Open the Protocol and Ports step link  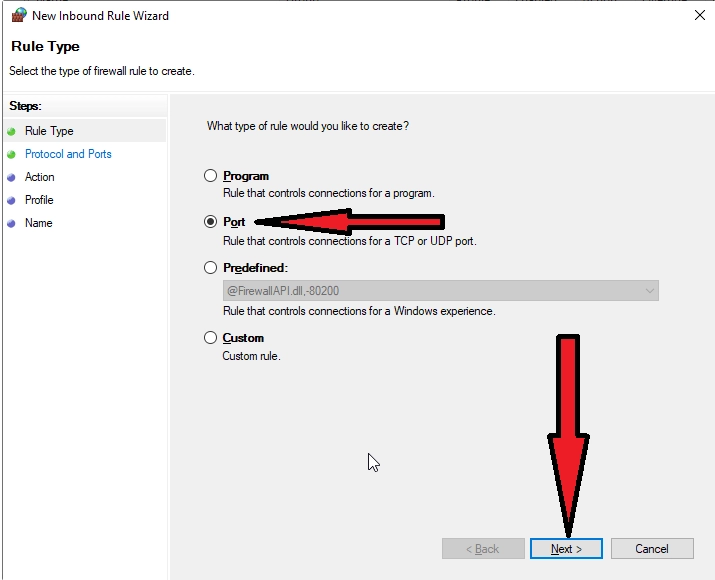[x=68, y=154]
